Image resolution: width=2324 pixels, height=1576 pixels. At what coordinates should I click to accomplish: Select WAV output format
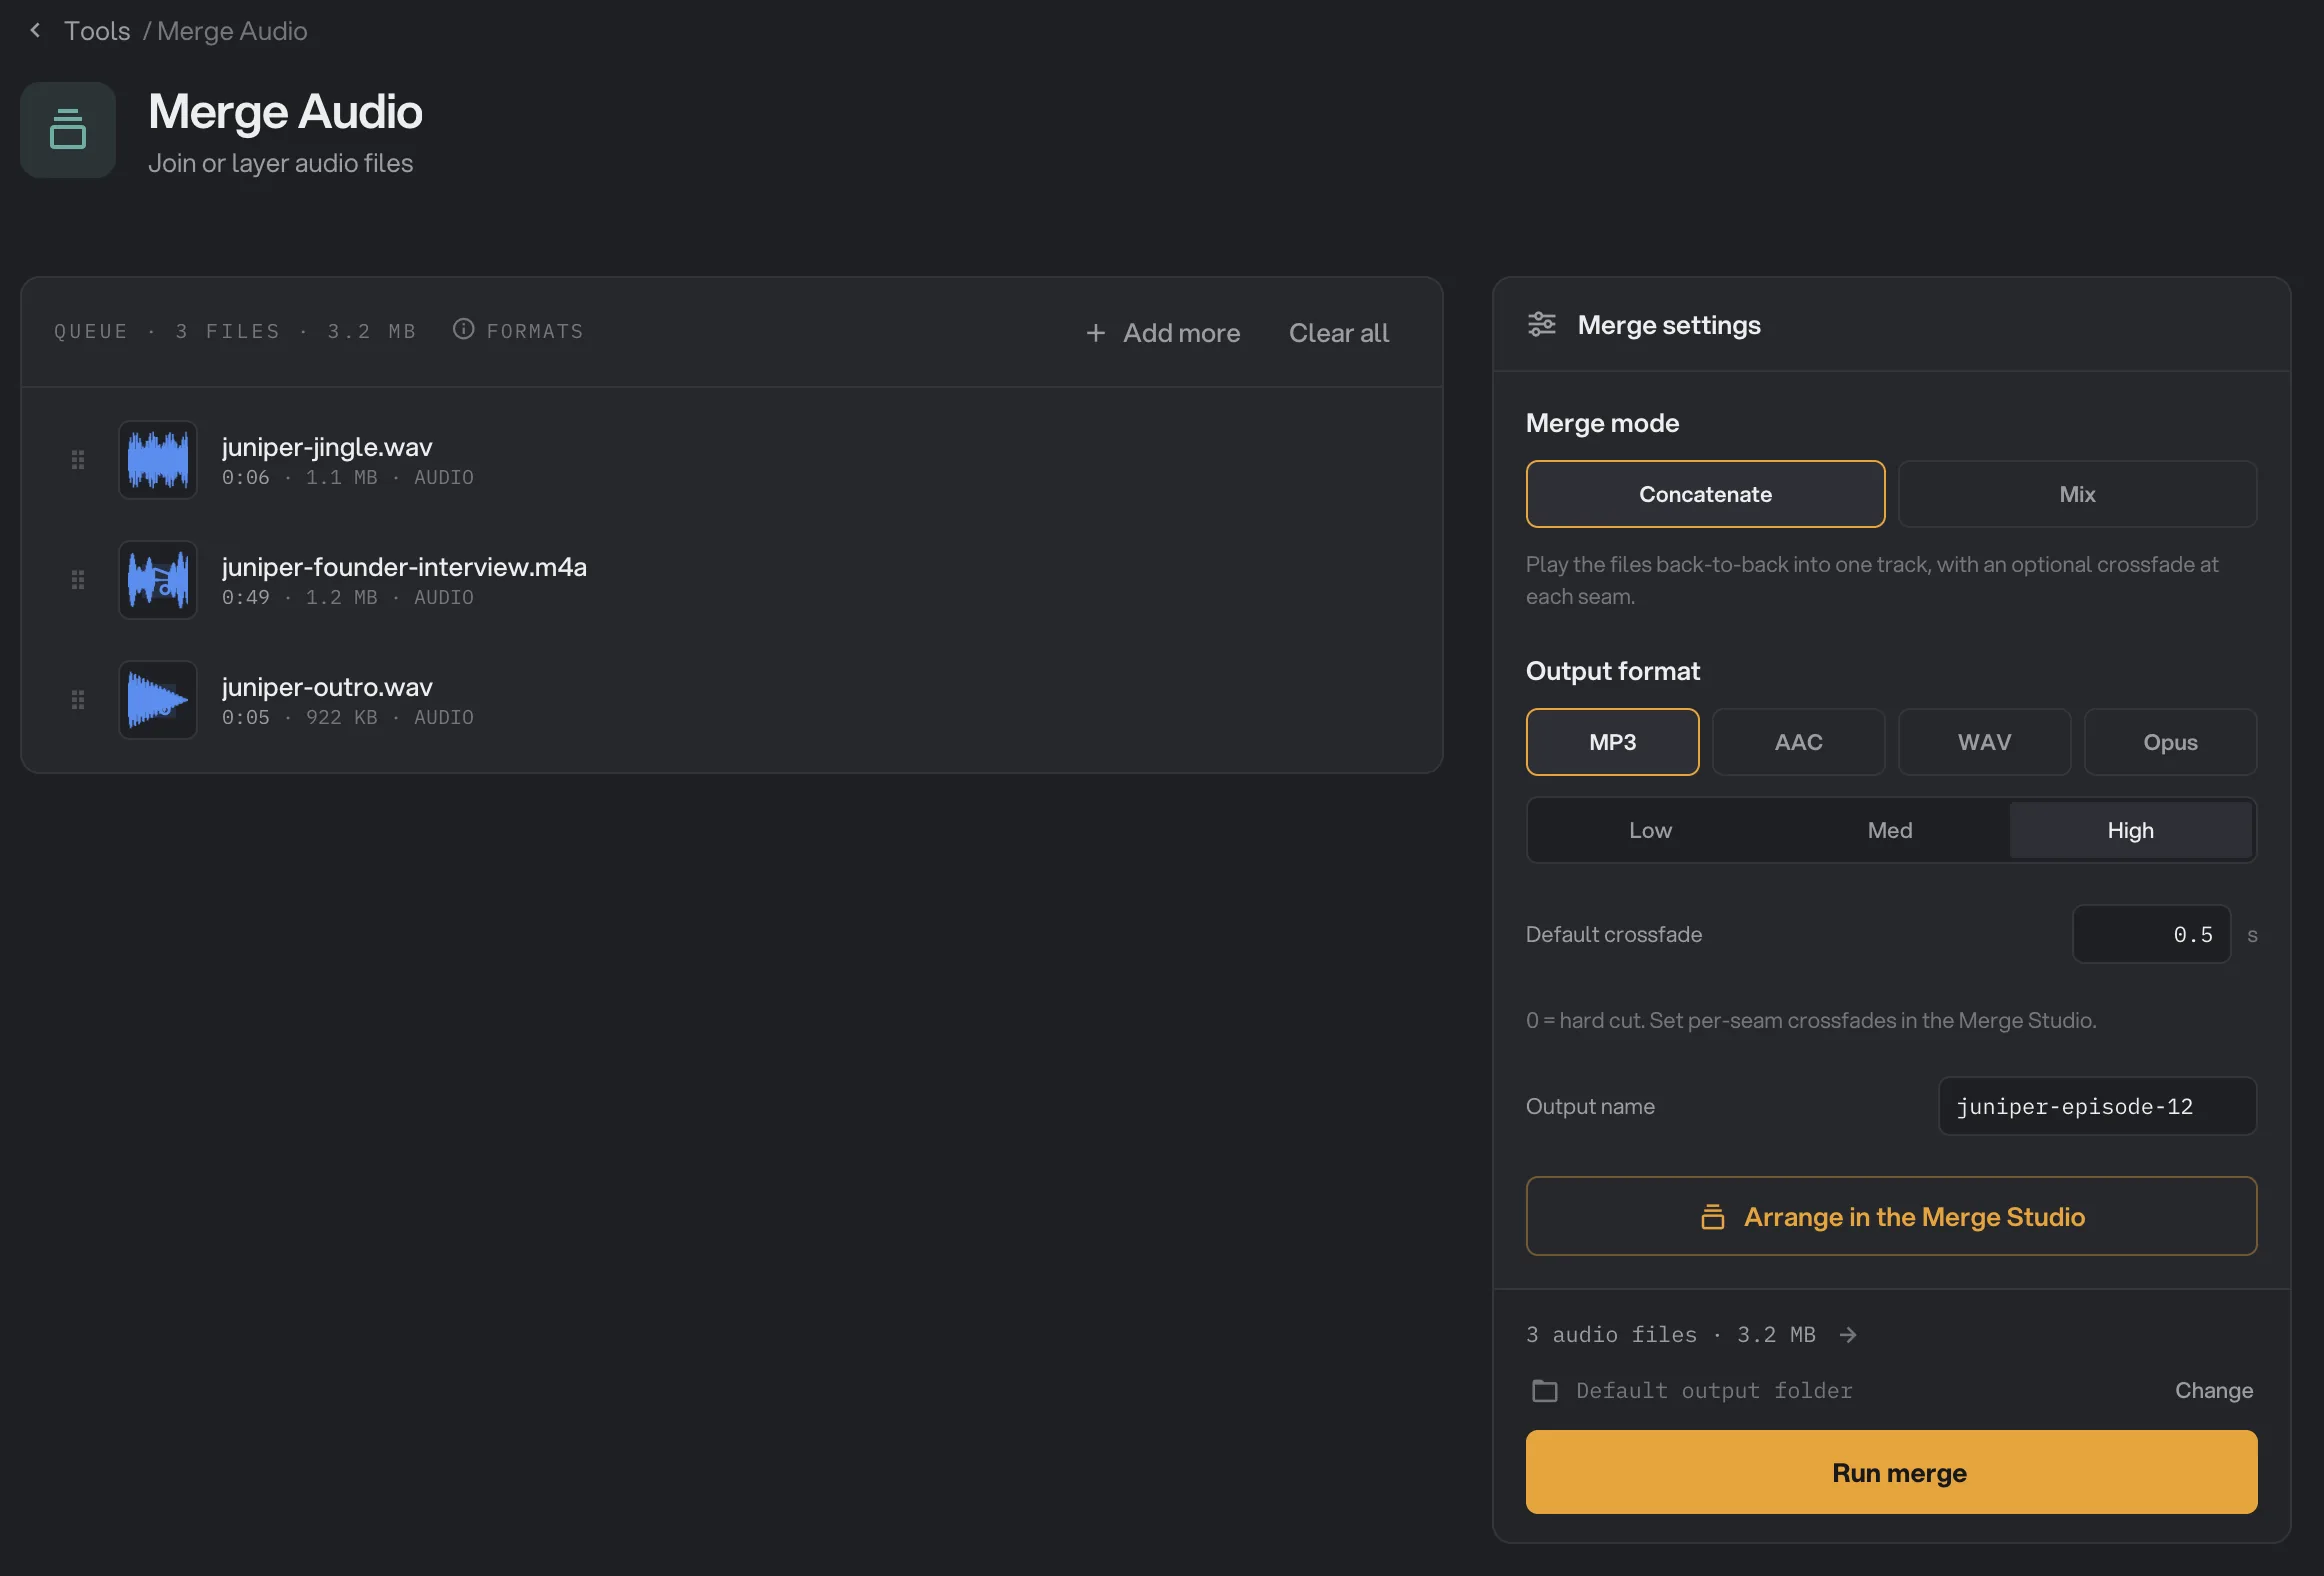click(1984, 742)
